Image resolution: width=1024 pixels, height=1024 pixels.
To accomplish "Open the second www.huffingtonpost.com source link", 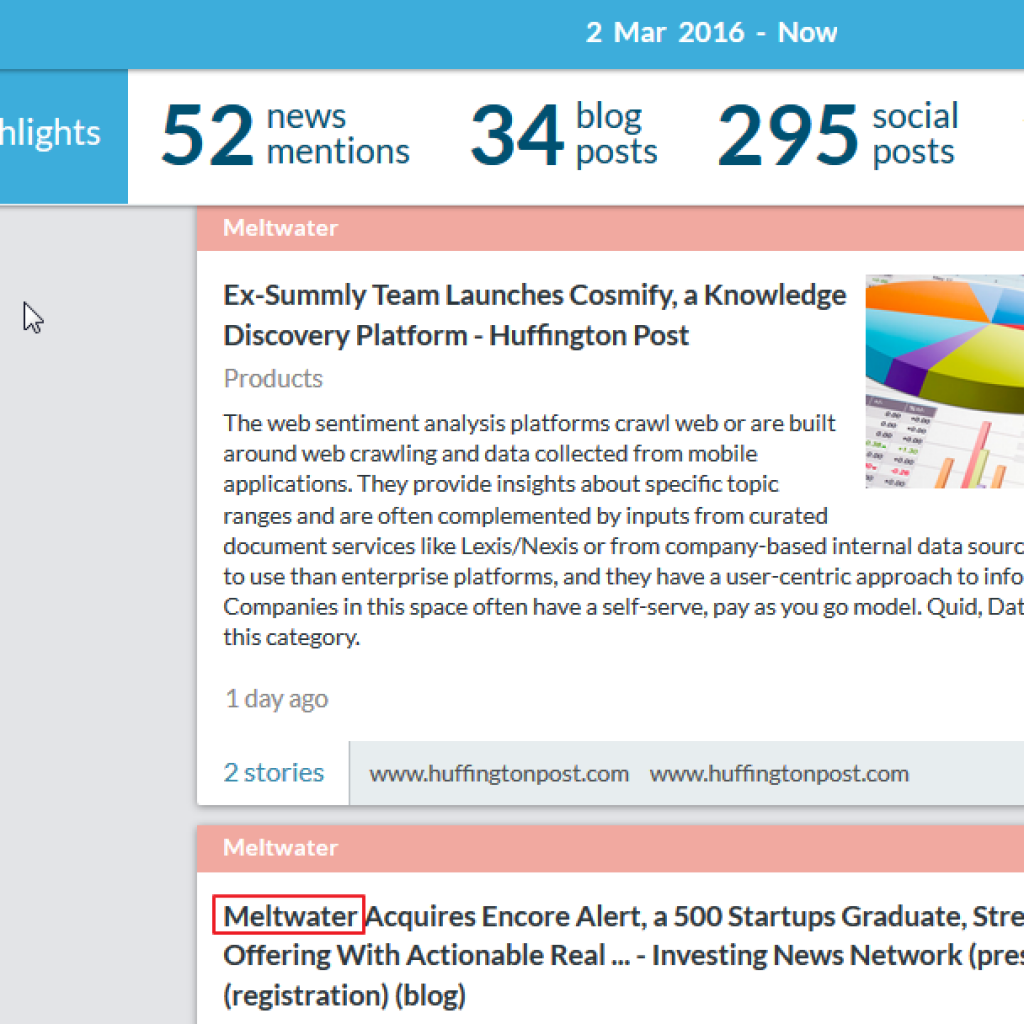I will pos(779,774).
